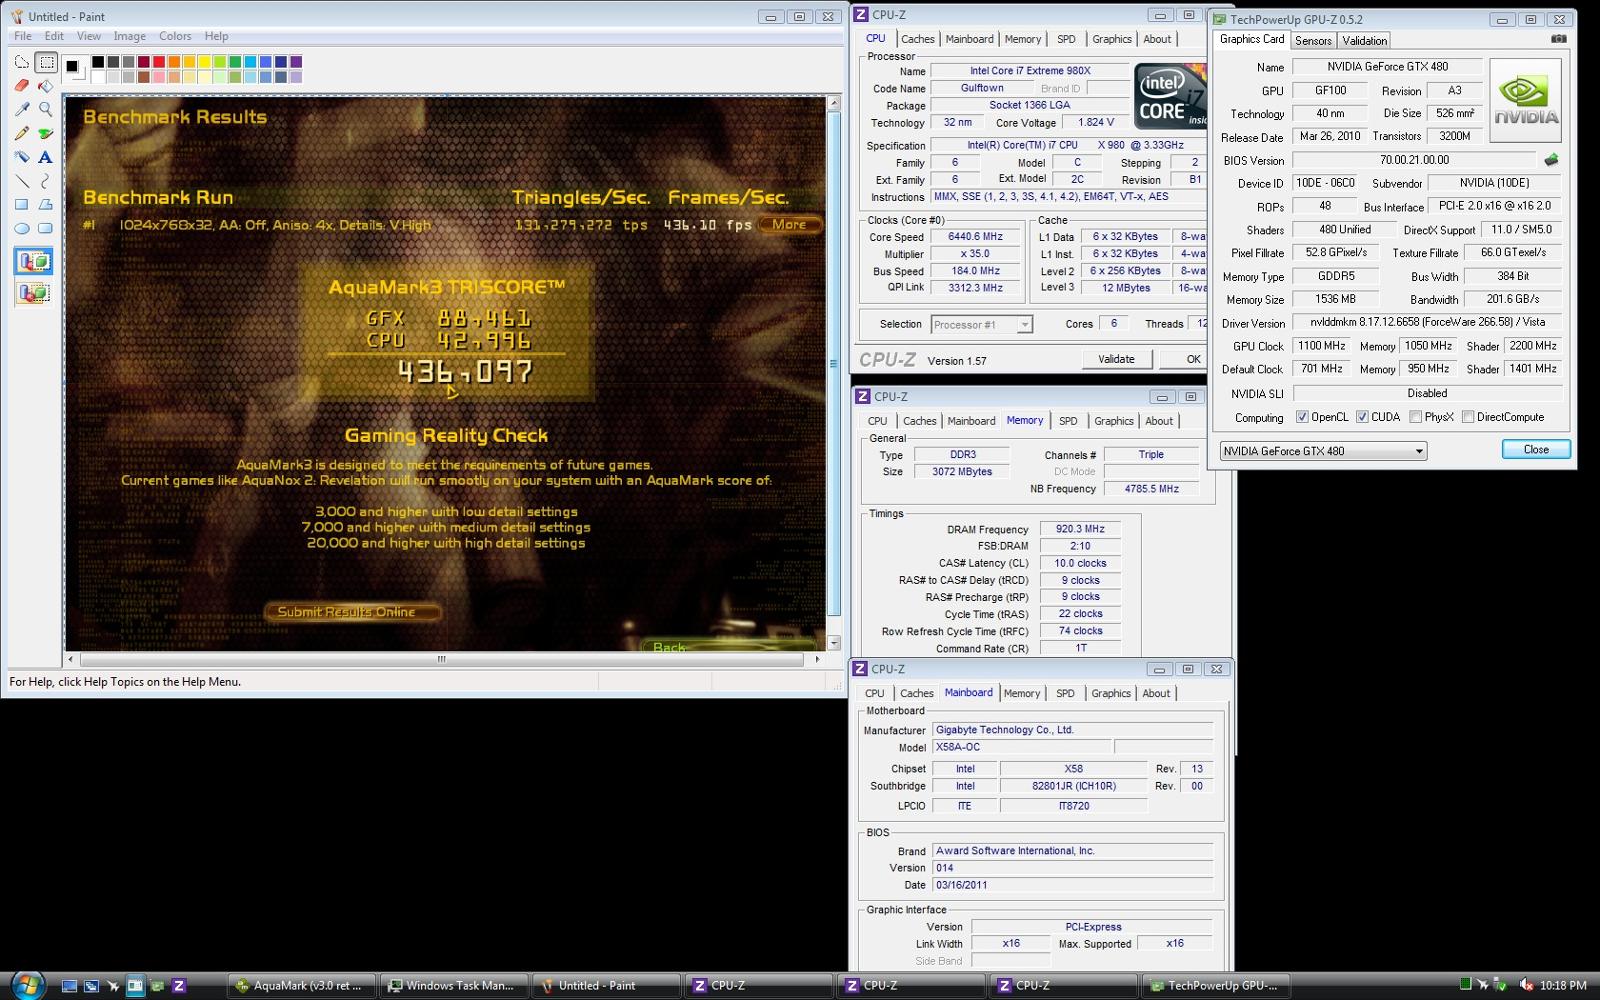Screen dimensions: 1600x1000
Task: Click the X58A-OC mainboard model field
Action: point(1021,747)
